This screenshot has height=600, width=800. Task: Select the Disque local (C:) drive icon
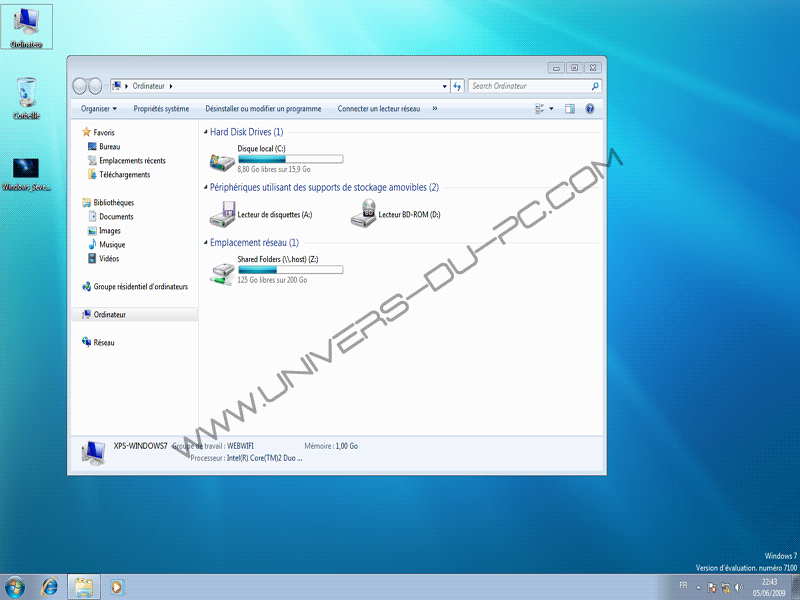[x=222, y=161]
